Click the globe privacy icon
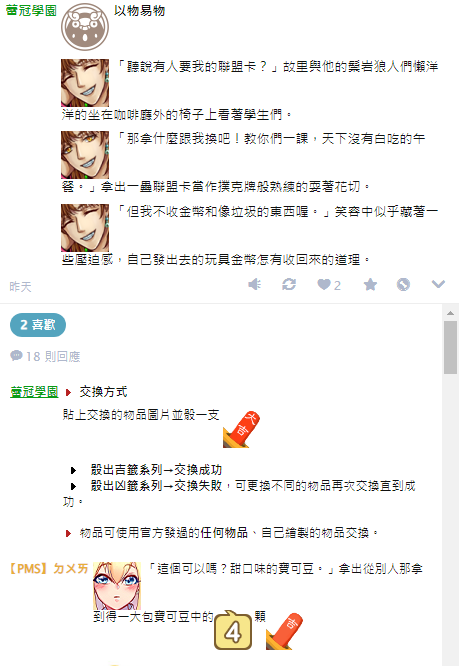The image size is (459, 666). click(403, 284)
